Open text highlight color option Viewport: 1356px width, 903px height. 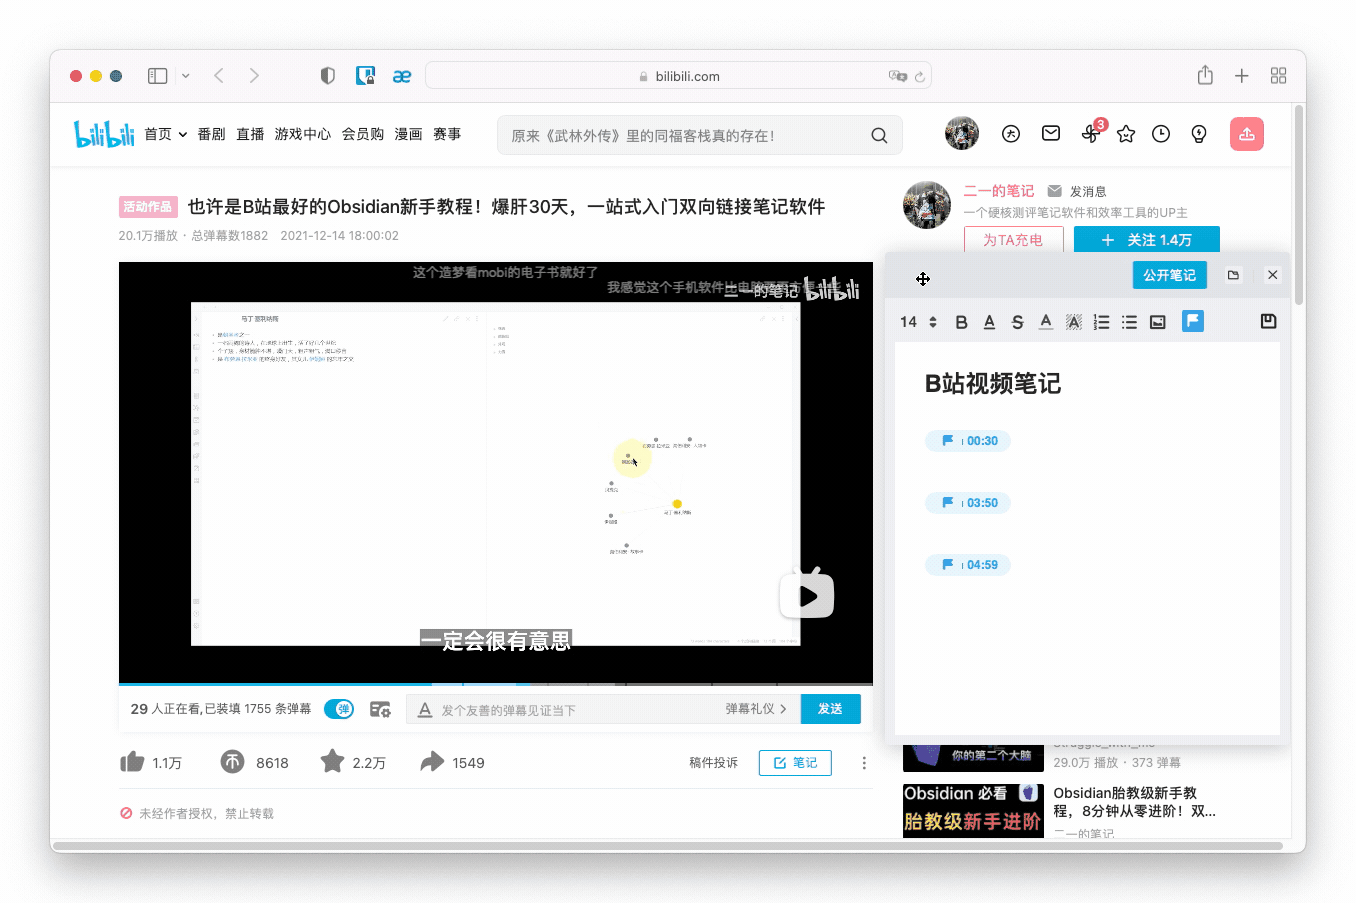click(1073, 322)
